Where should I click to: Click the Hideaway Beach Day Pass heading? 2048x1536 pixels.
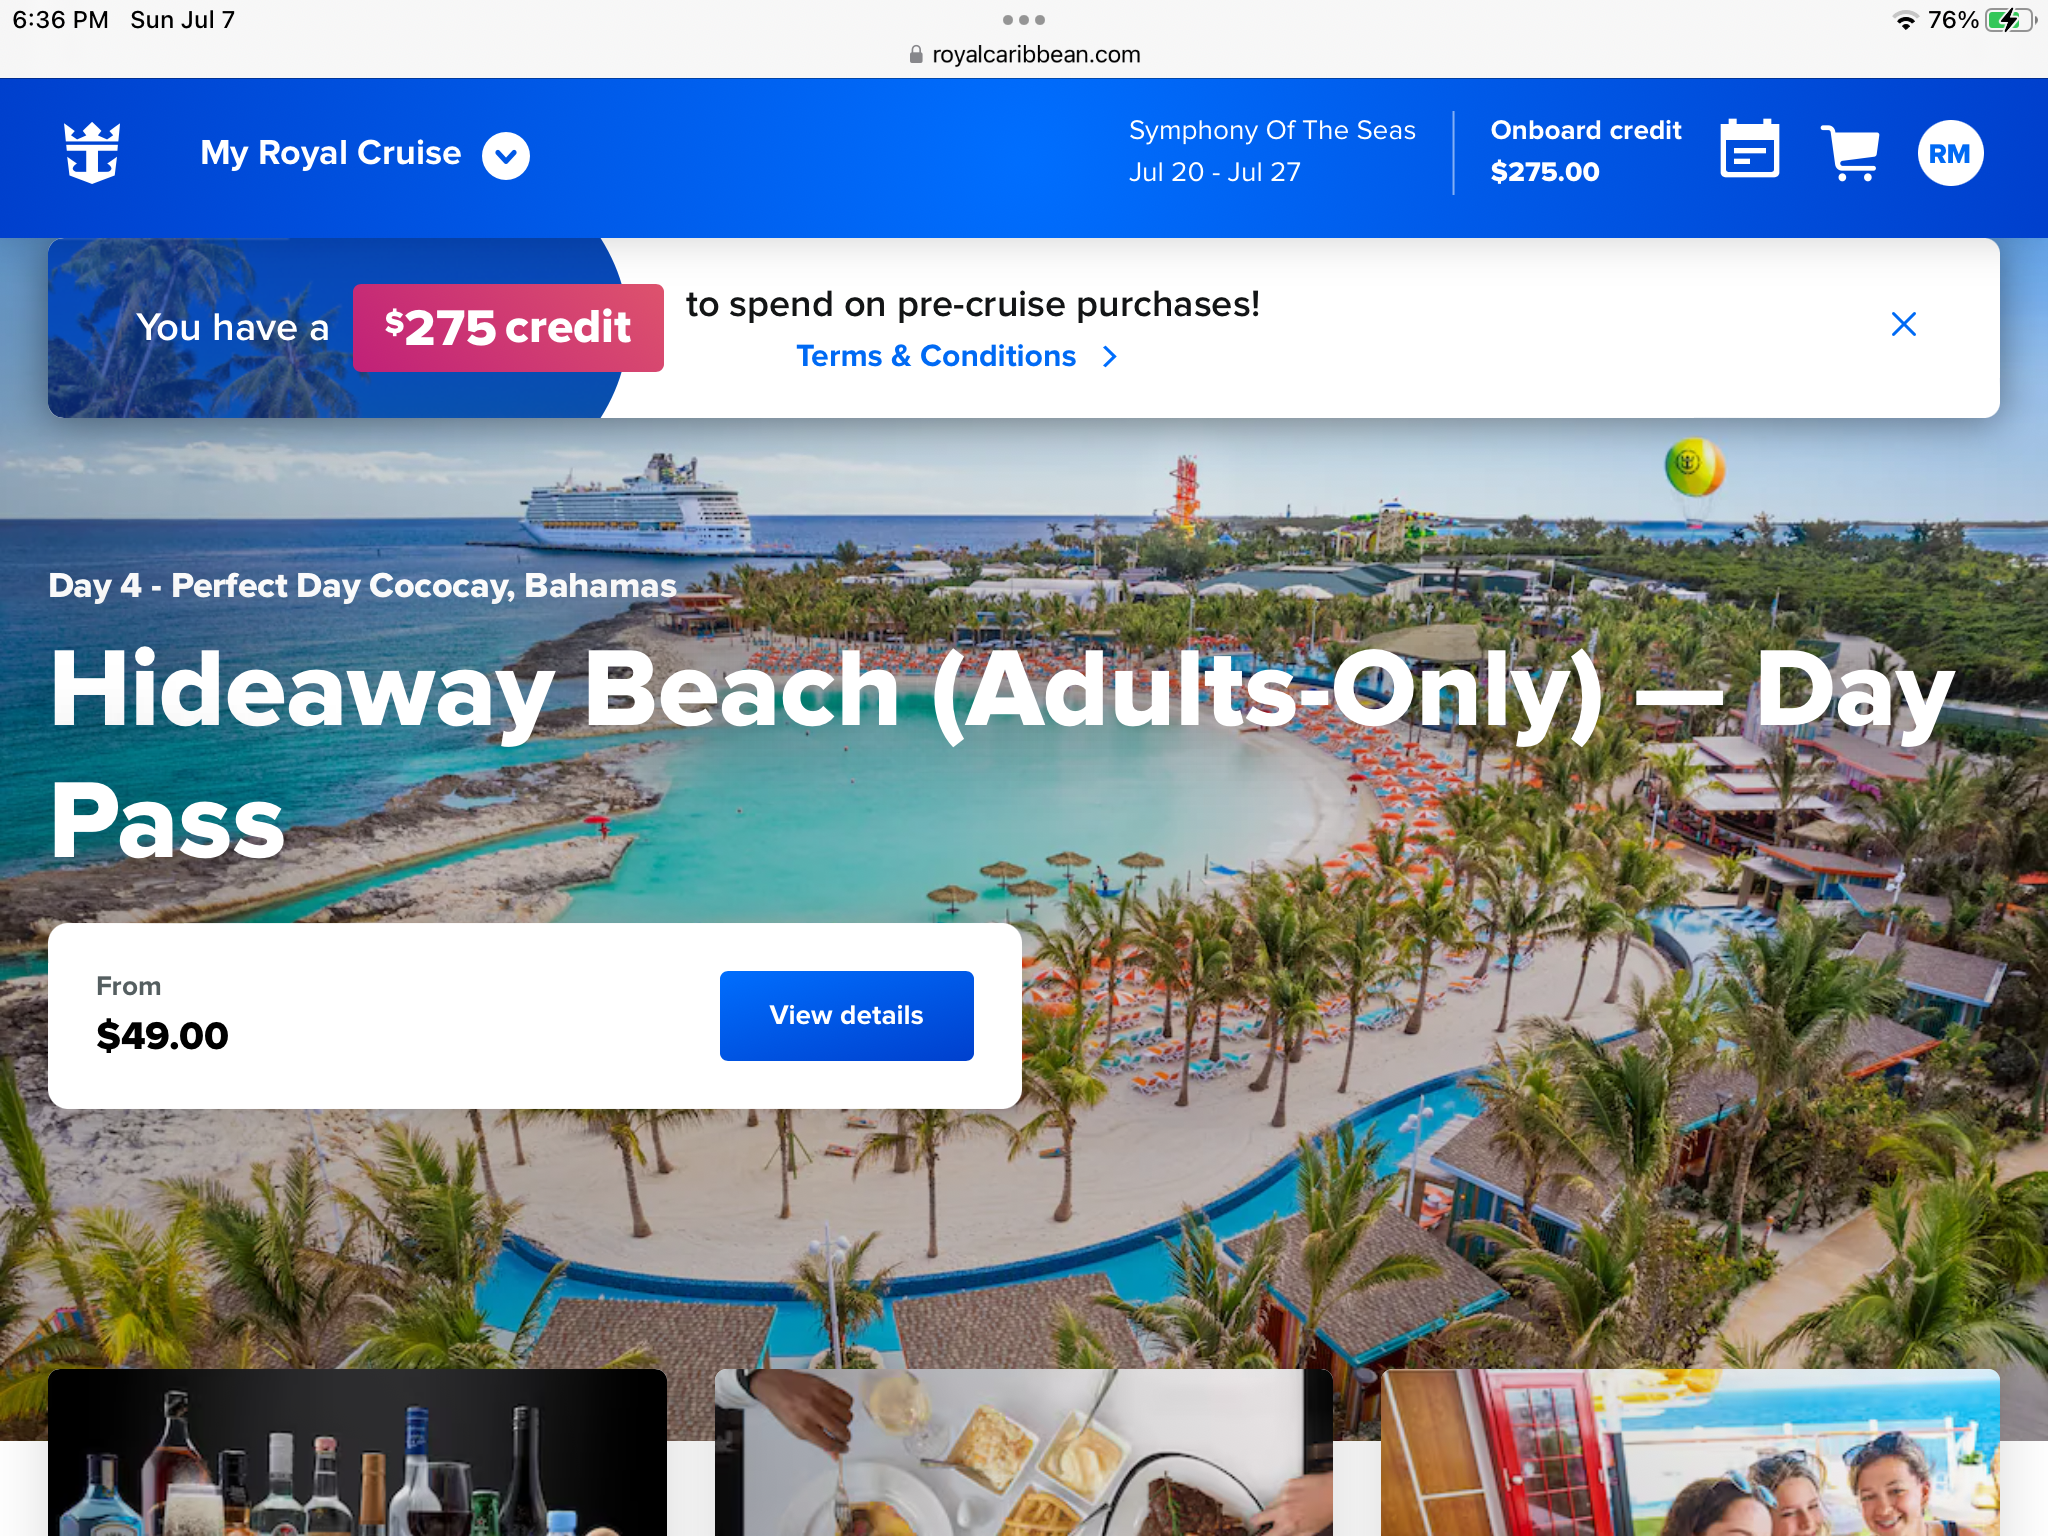(x=1001, y=754)
